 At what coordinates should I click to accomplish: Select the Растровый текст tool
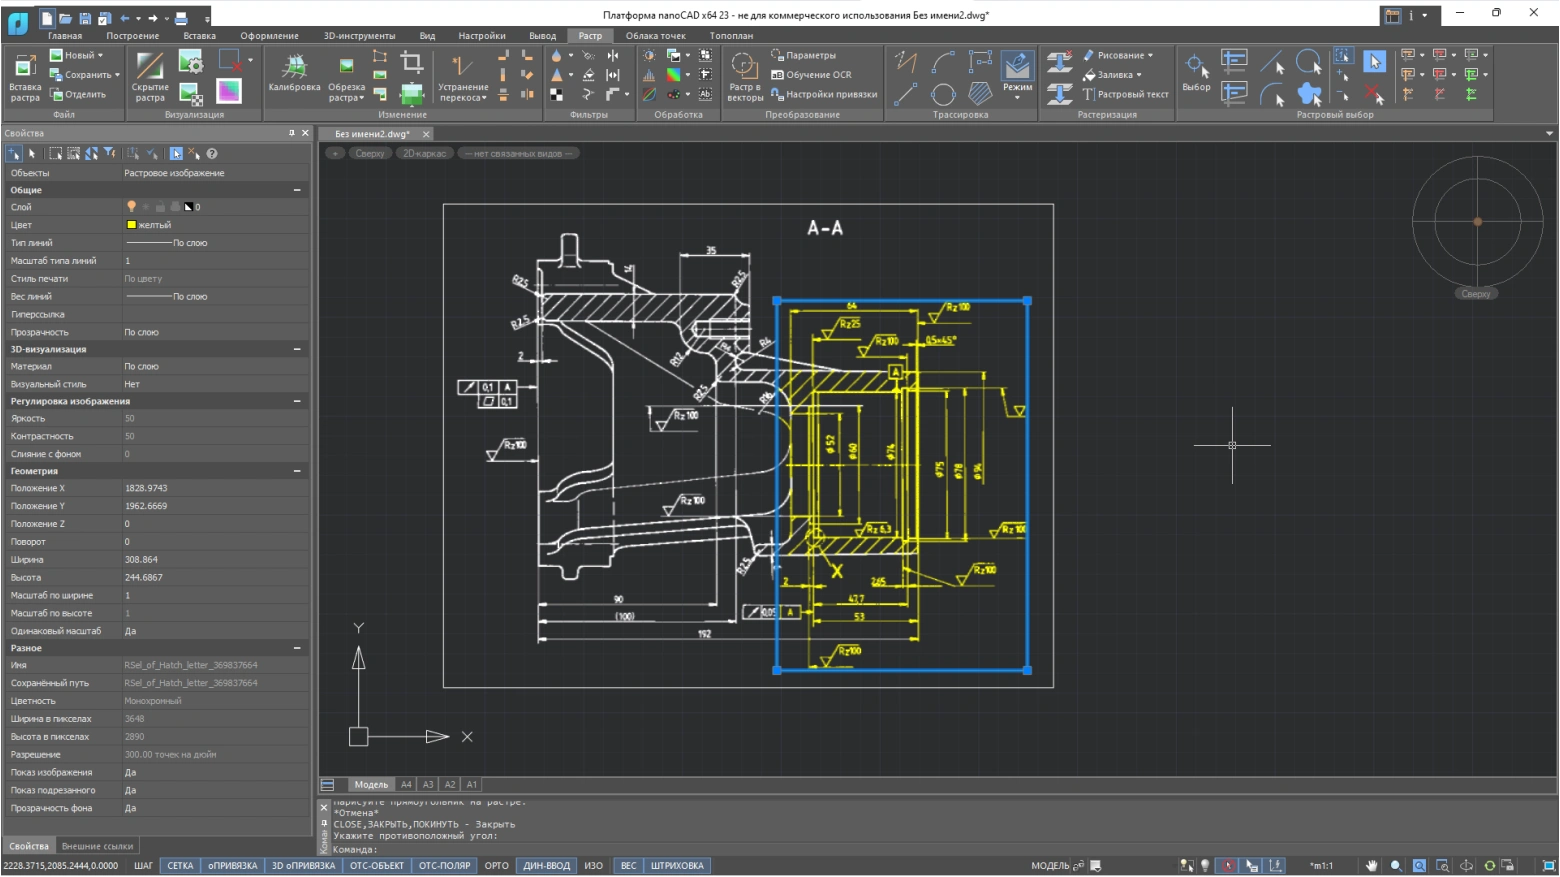1125,94
